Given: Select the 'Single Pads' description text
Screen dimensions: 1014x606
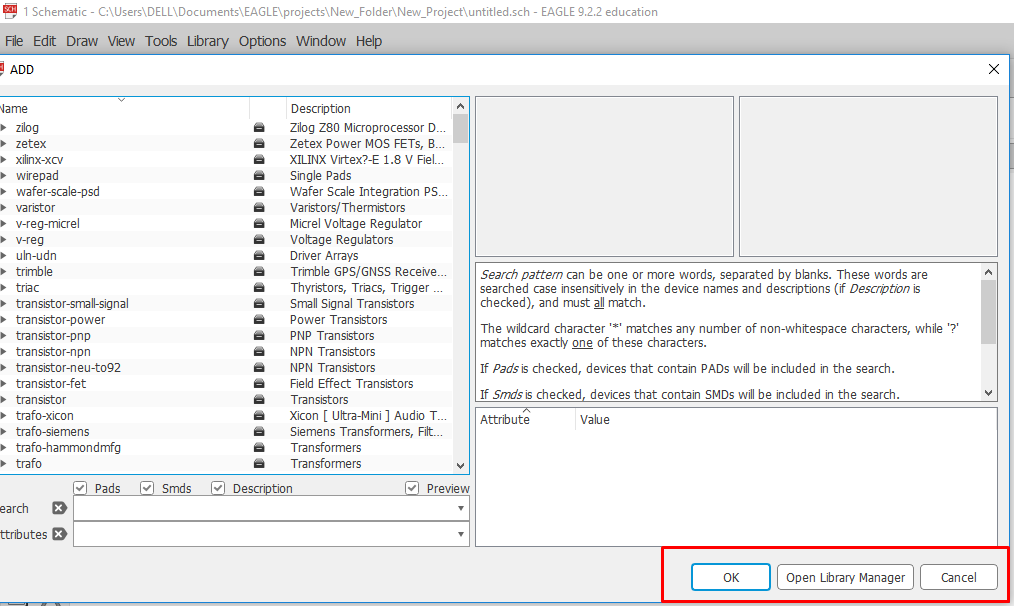Looking at the screenshot, I should click(x=320, y=175).
